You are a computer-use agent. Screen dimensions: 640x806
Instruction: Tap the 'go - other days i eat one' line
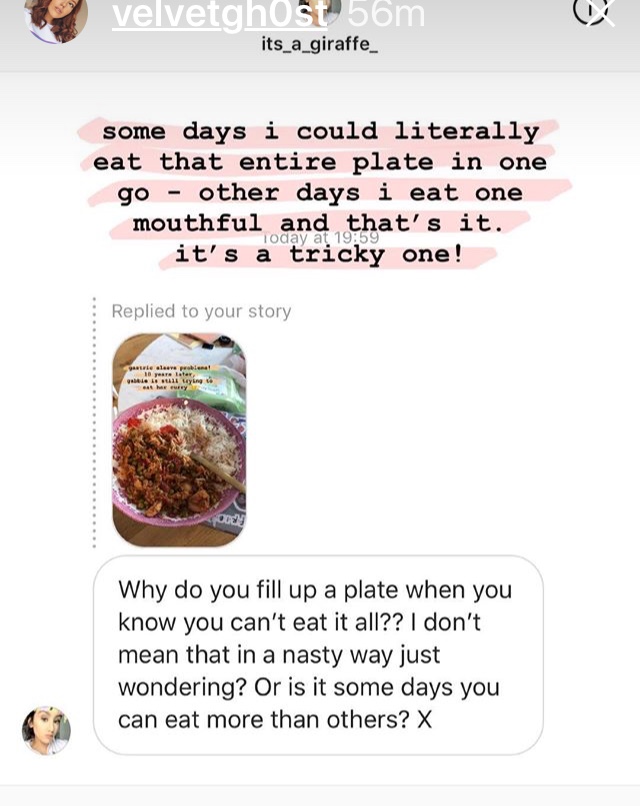coord(320,193)
